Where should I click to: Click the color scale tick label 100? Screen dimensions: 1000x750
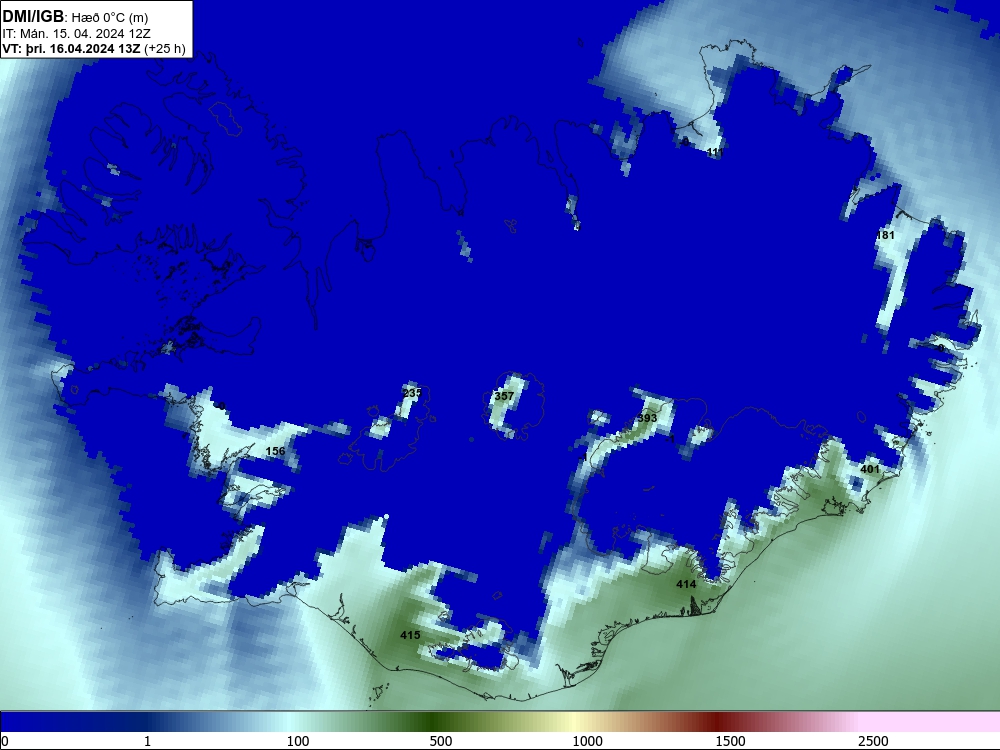pyautogui.click(x=298, y=741)
